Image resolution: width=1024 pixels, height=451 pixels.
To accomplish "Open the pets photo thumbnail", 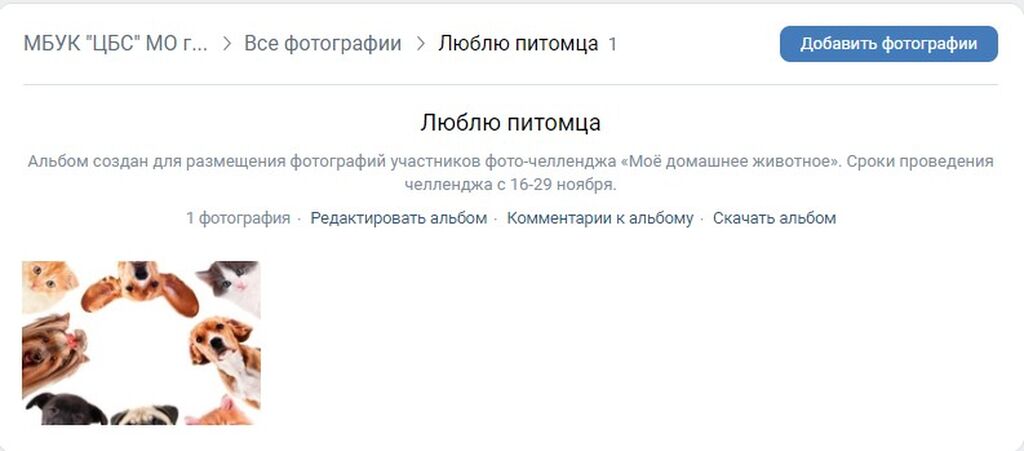I will (x=141, y=343).
